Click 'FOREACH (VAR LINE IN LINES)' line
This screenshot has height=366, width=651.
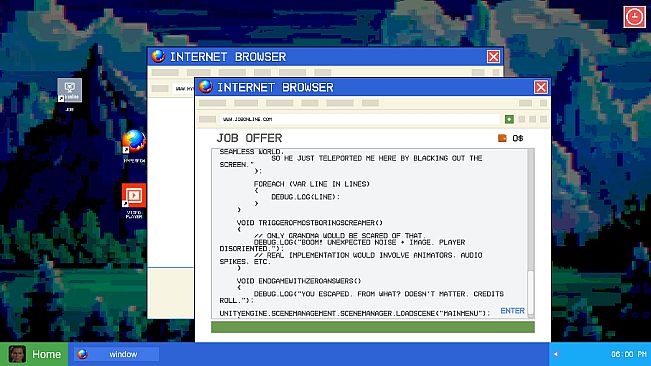click(x=312, y=184)
